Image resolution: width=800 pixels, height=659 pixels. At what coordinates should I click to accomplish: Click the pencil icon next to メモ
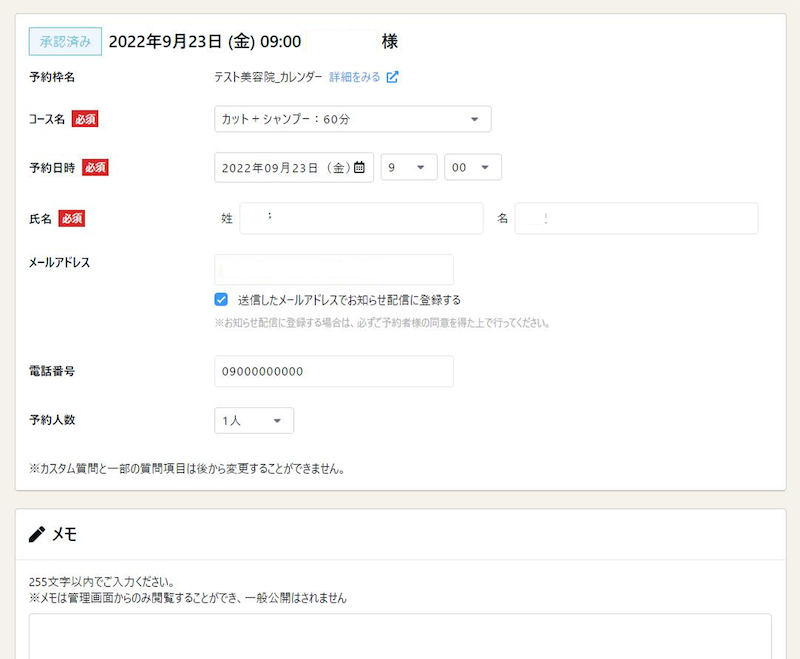37,535
